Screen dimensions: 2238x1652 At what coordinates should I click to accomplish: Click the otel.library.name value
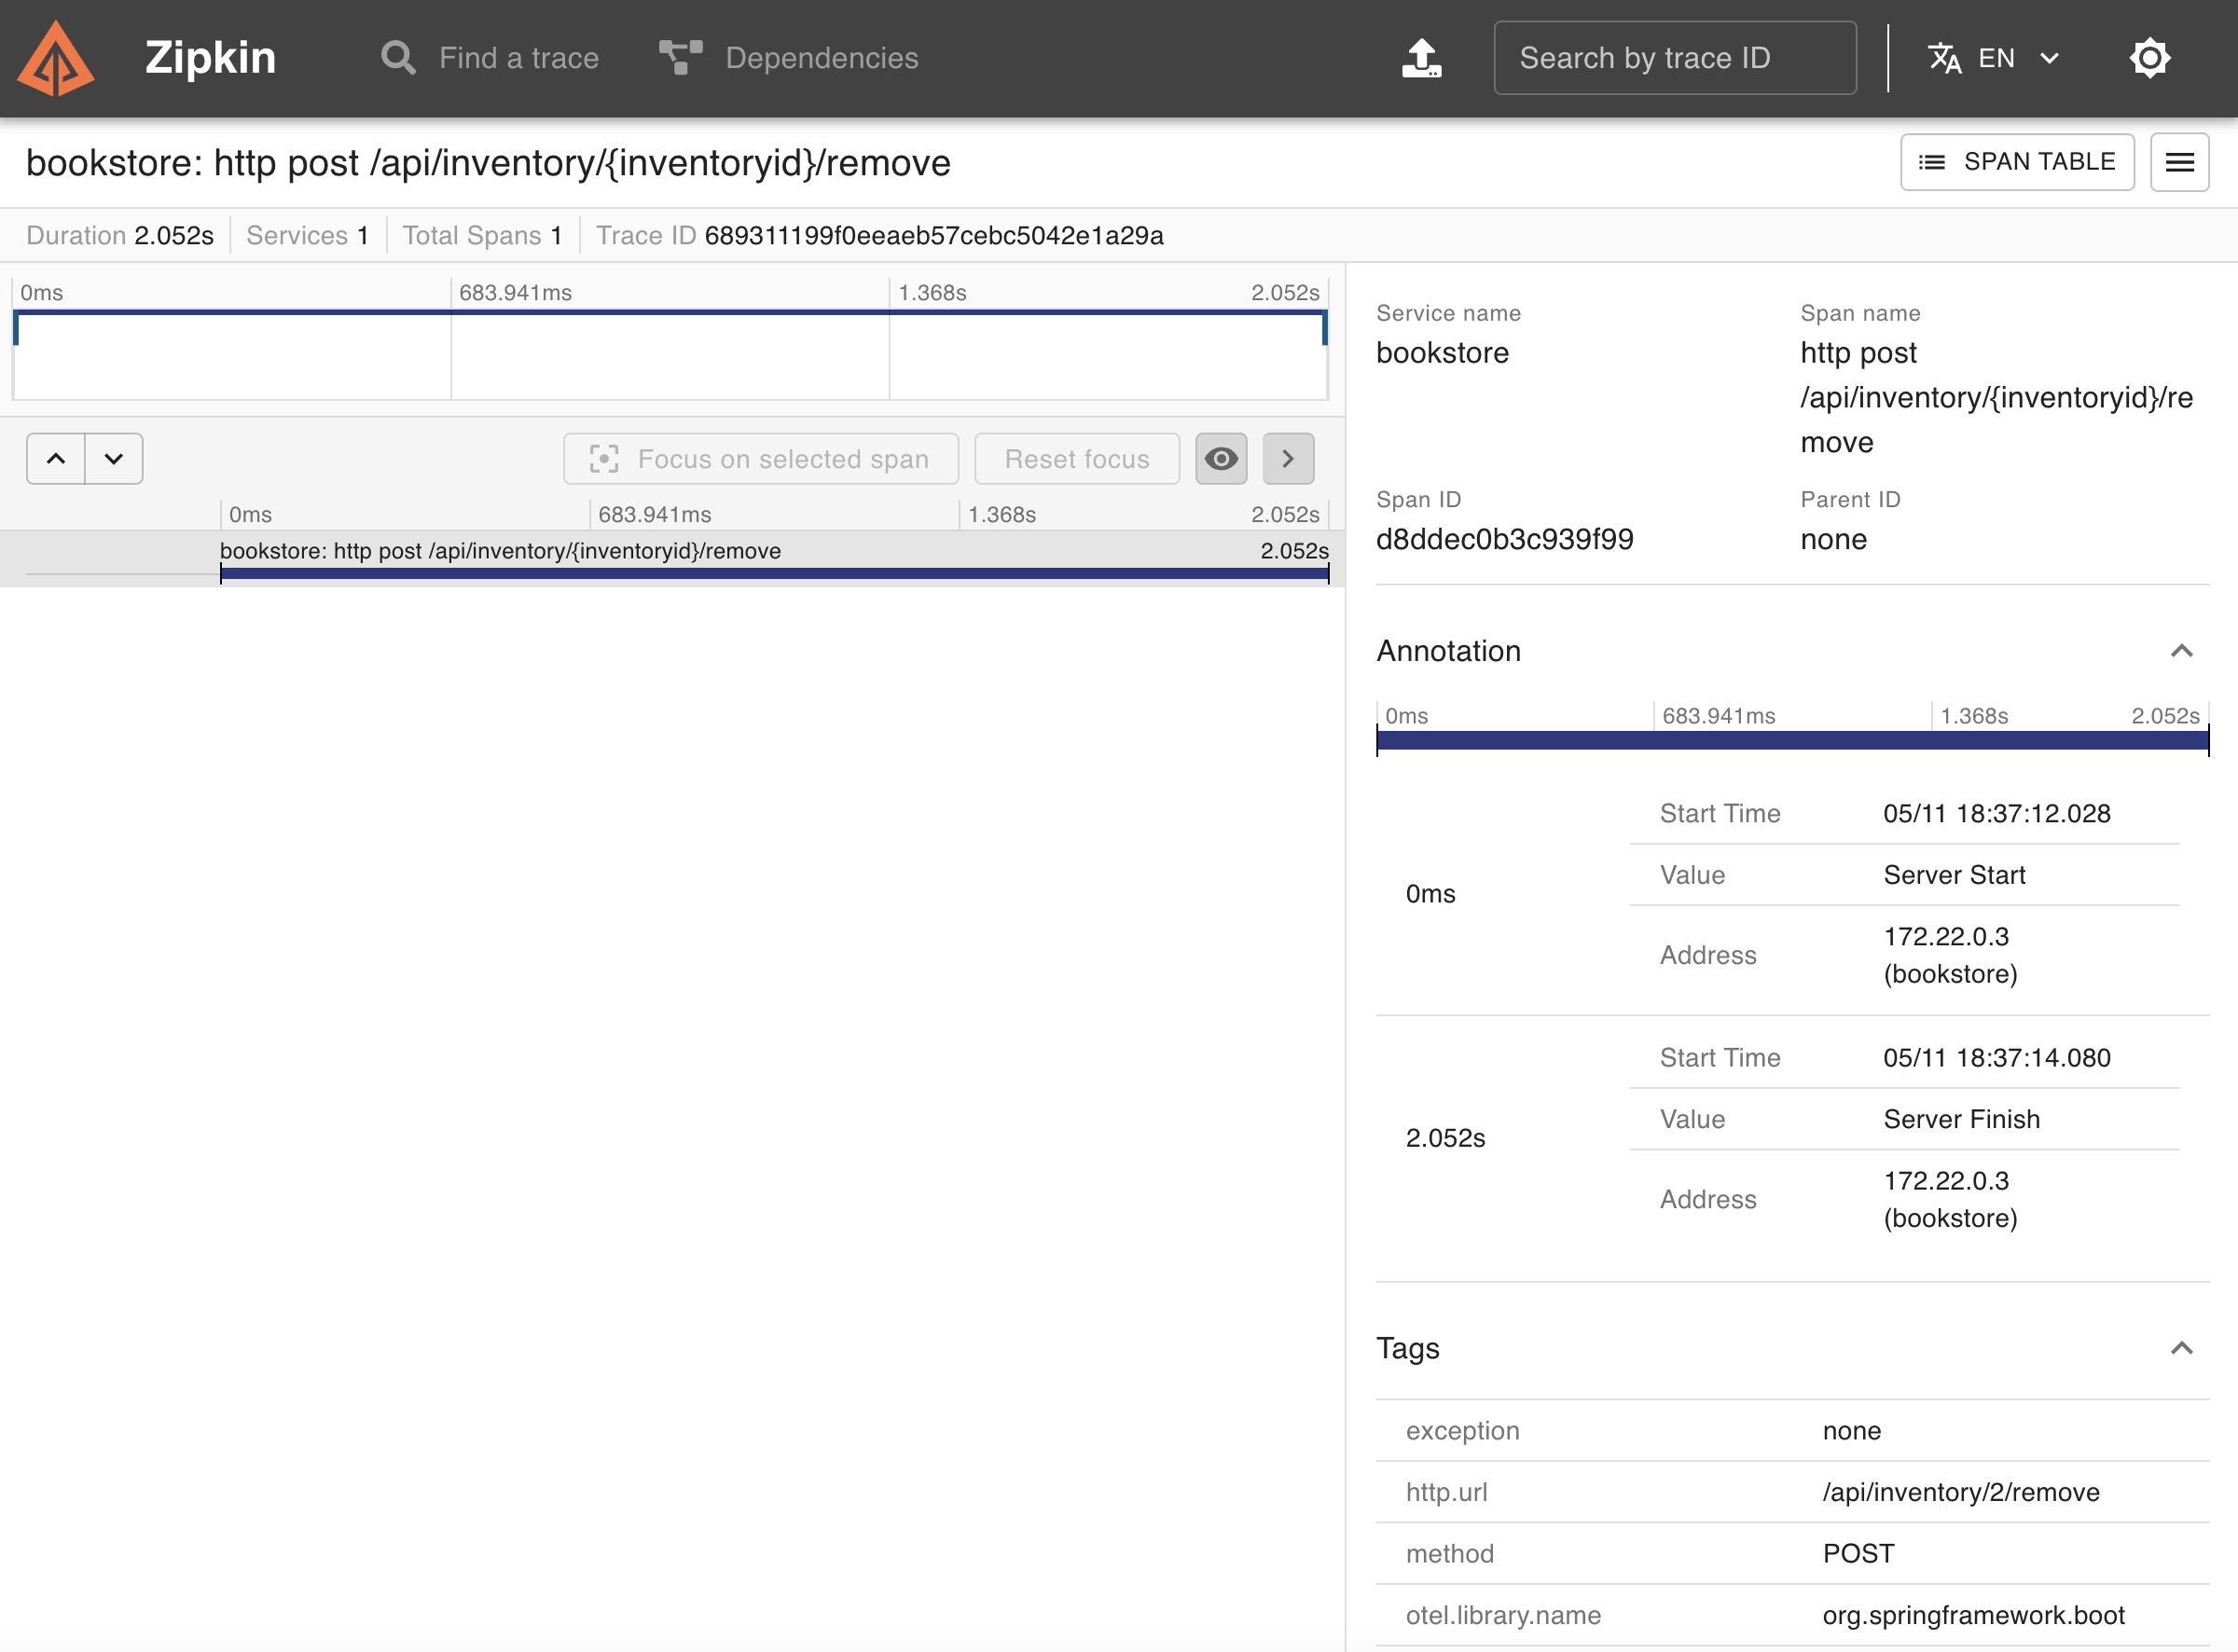1973,1615
